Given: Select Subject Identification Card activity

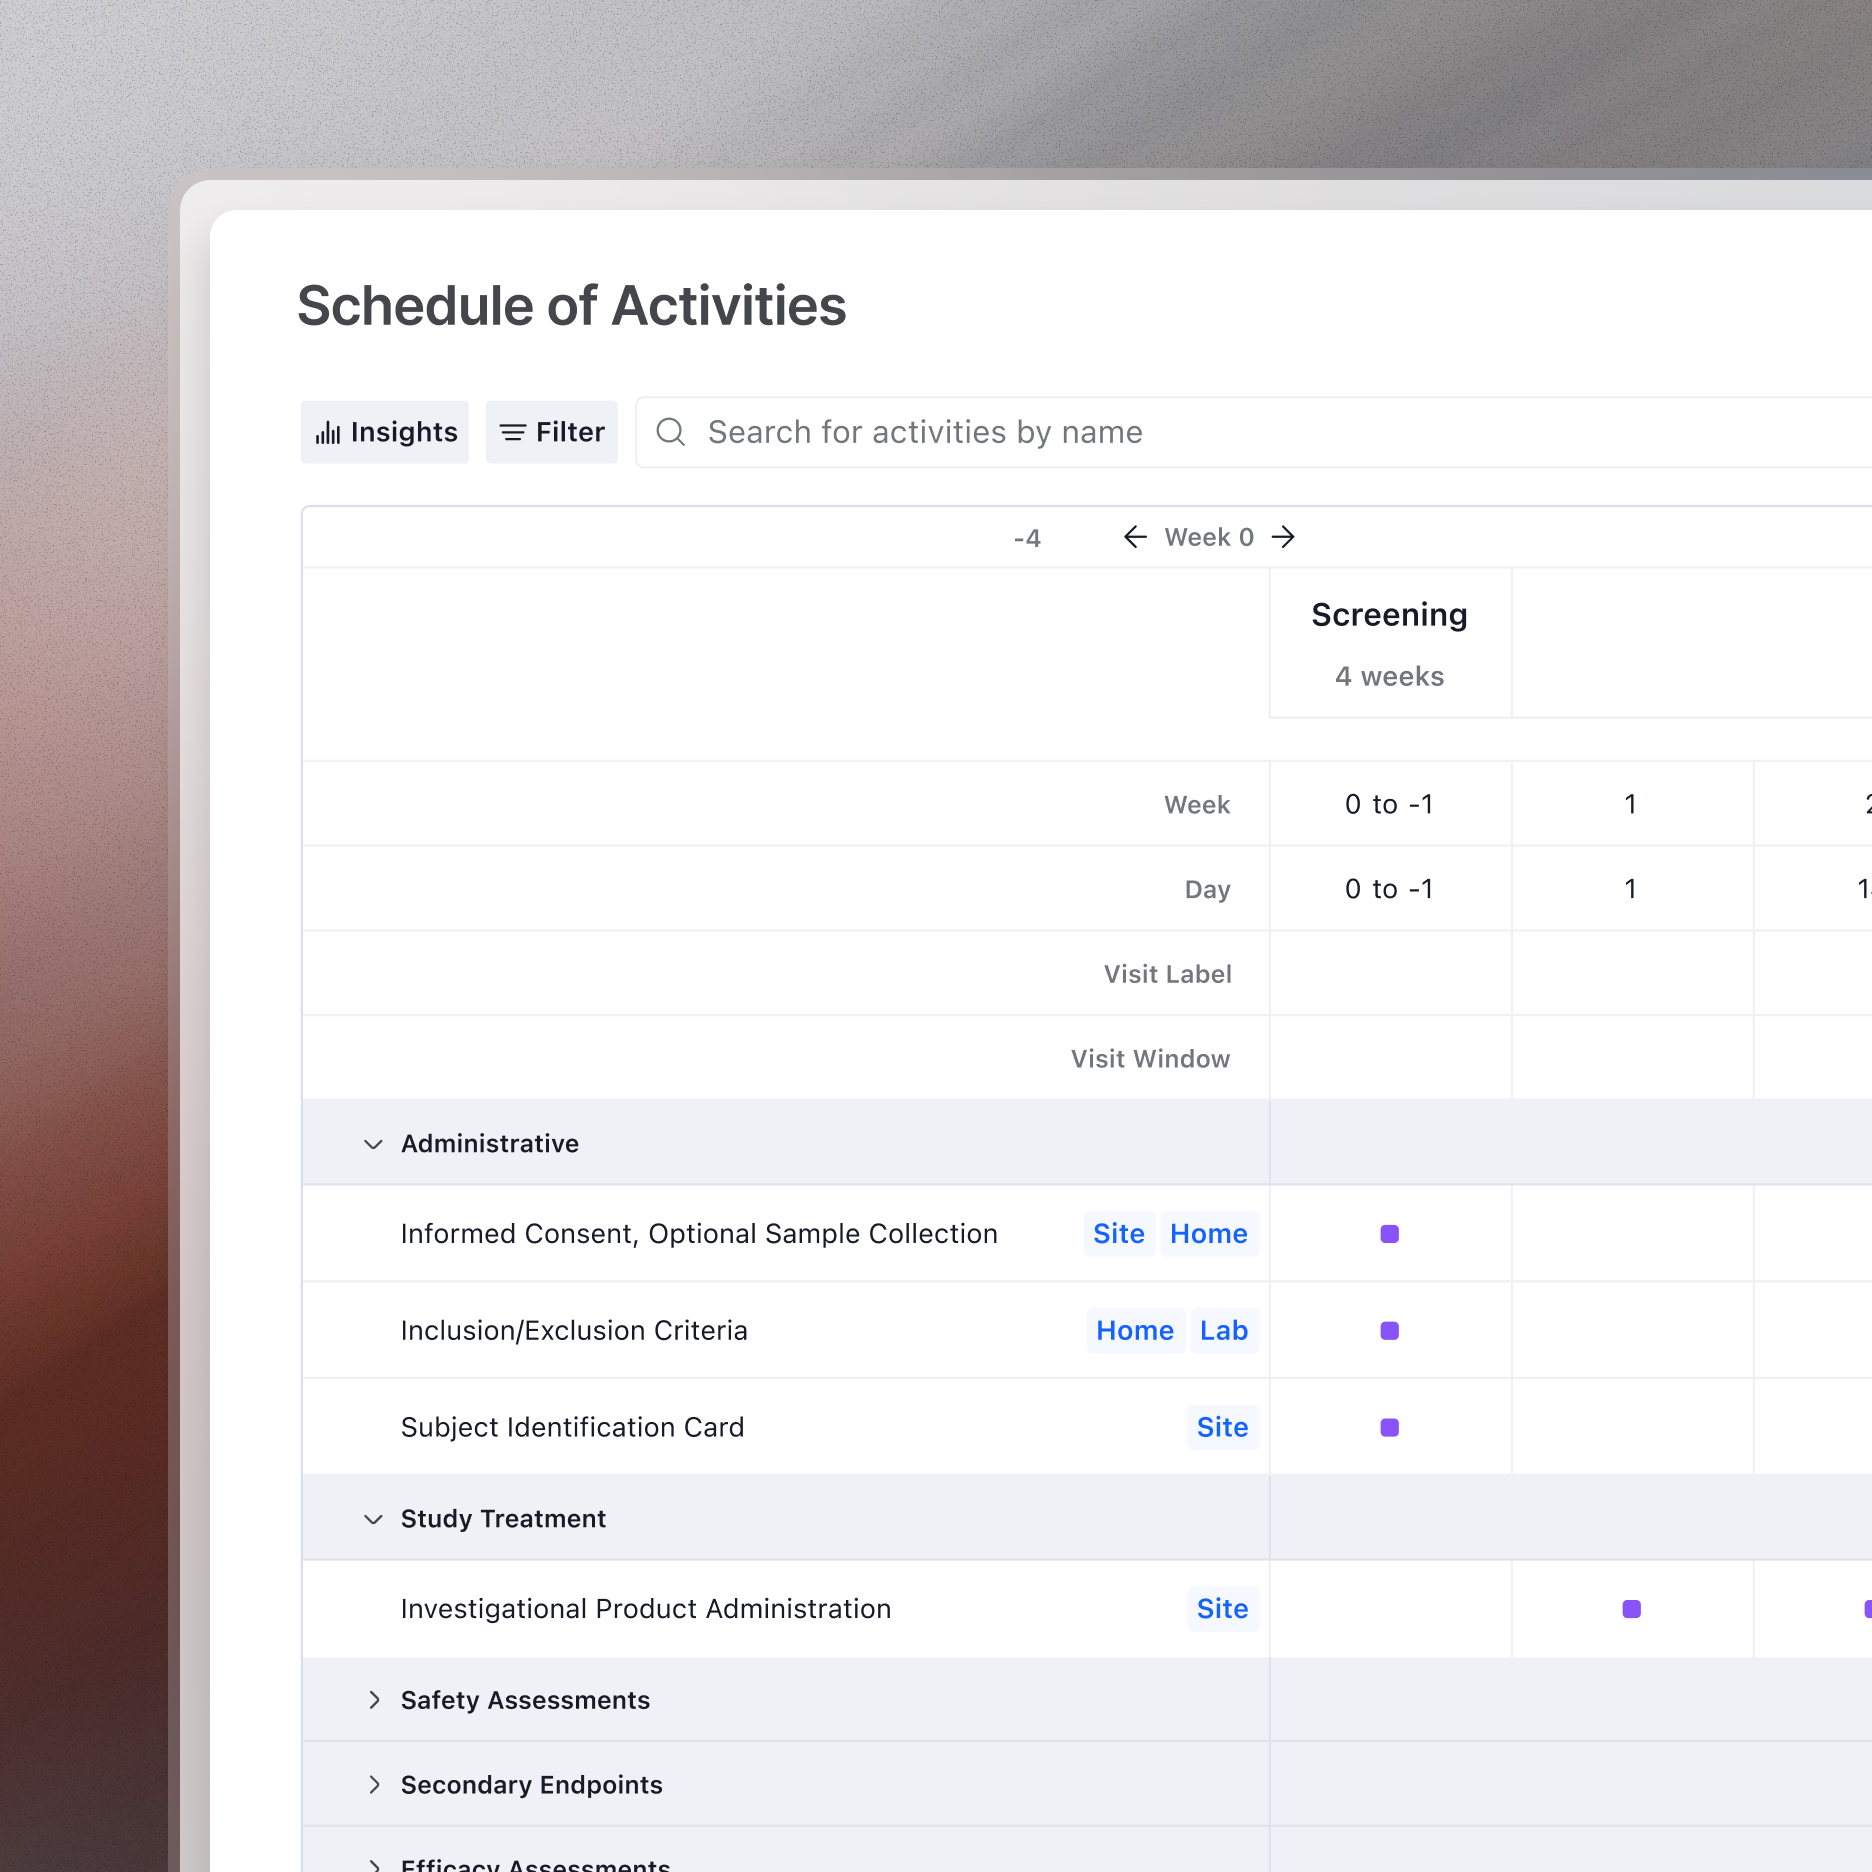Looking at the screenshot, I should (x=572, y=1428).
